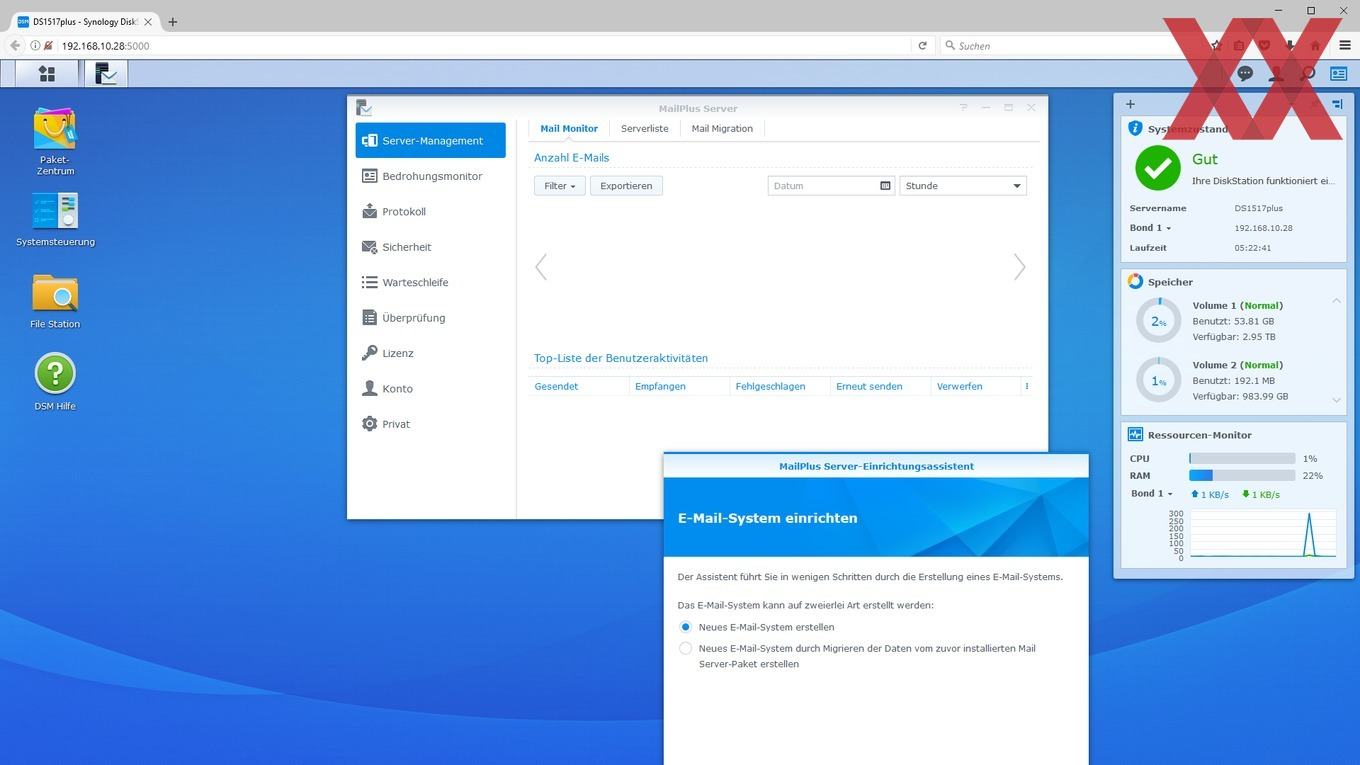Image resolution: width=1360 pixels, height=765 pixels.
Task: Click the Laufzeit value 05:22:41
Action: click(1253, 248)
